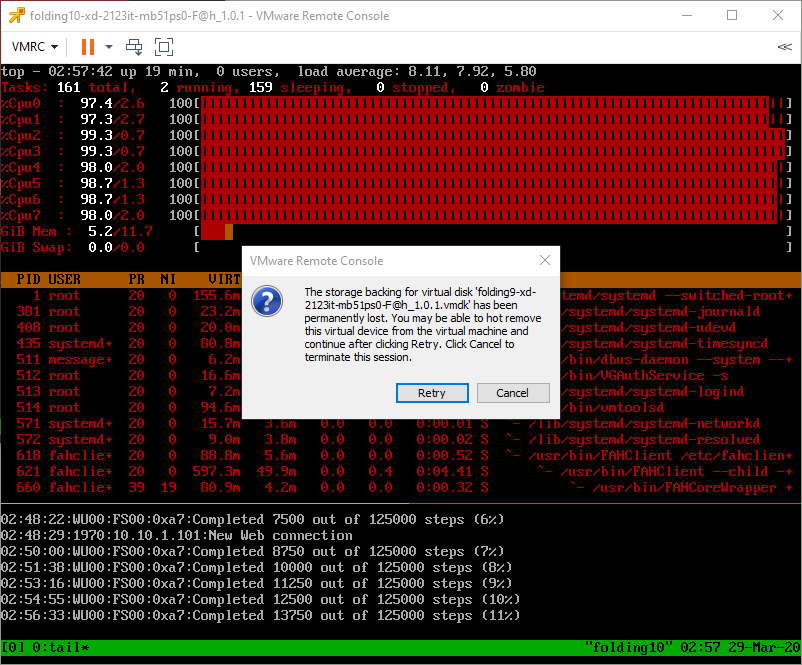Viewport: 802px width, 665px height.
Task: Click the log line 'Completed 10000 out of 125000 steps'
Action: 257,567
